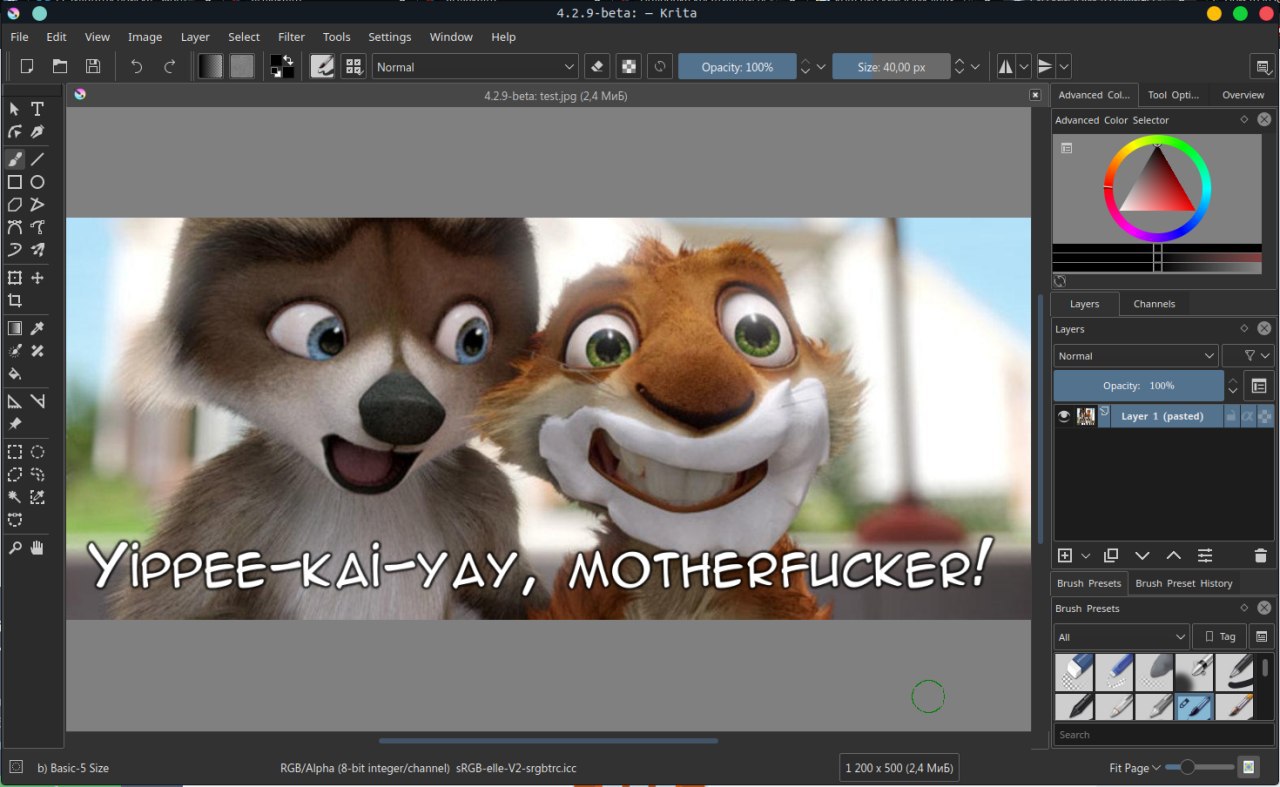Select the Contiguous Selection magic wand tool
This screenshot has width=1280, height=787.
pos(15,497)
